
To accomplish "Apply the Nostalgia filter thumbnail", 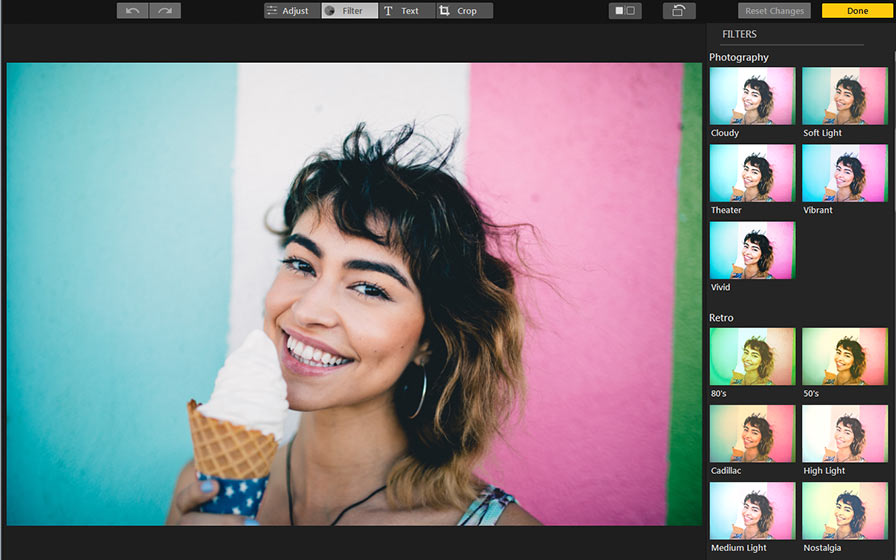I will [x=845, y=511].
